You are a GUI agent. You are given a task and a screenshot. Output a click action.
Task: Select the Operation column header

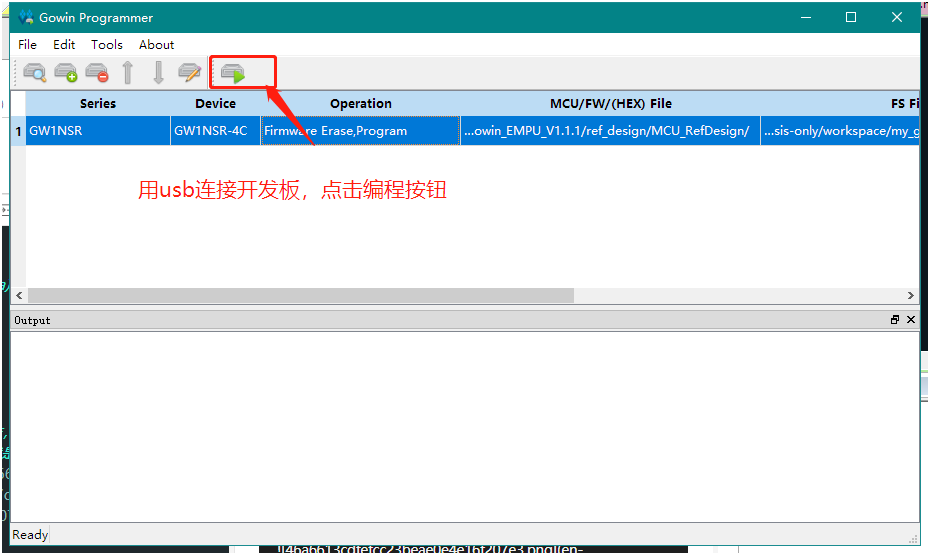click(361, 103)
